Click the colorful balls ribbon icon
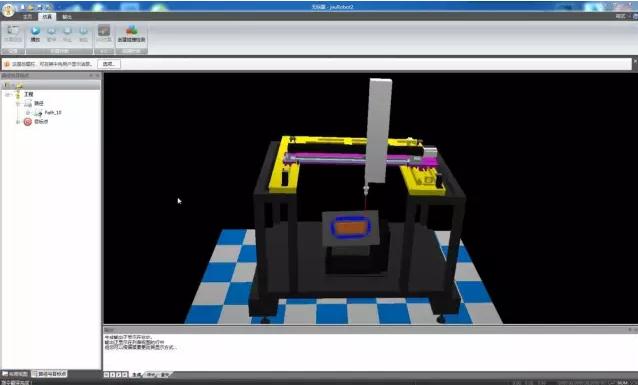 coord(131,30)
